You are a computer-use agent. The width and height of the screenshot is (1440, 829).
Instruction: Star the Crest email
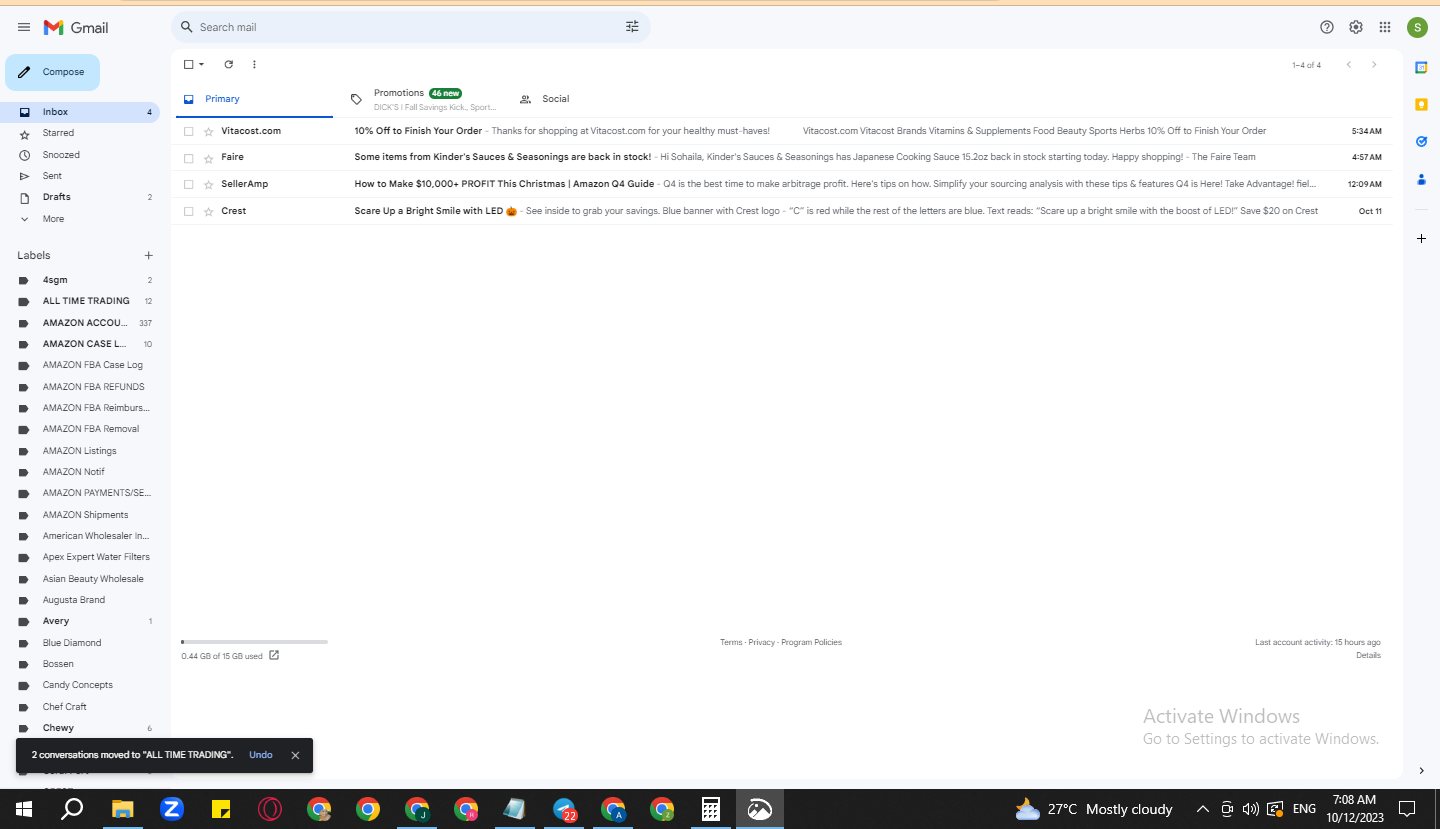[208, 211]
